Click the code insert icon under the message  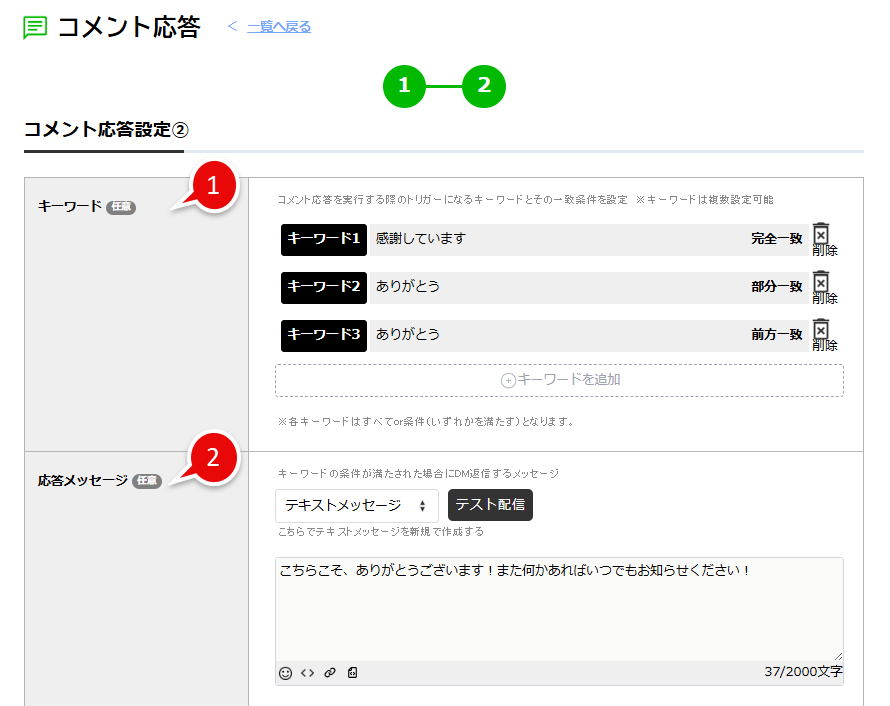coord(308,672)
